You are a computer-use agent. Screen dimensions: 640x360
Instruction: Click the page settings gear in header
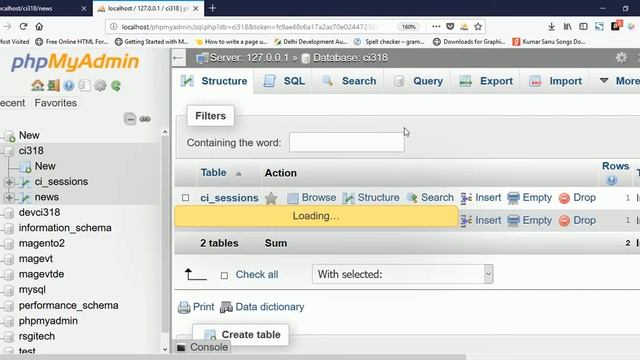[621, 58]
